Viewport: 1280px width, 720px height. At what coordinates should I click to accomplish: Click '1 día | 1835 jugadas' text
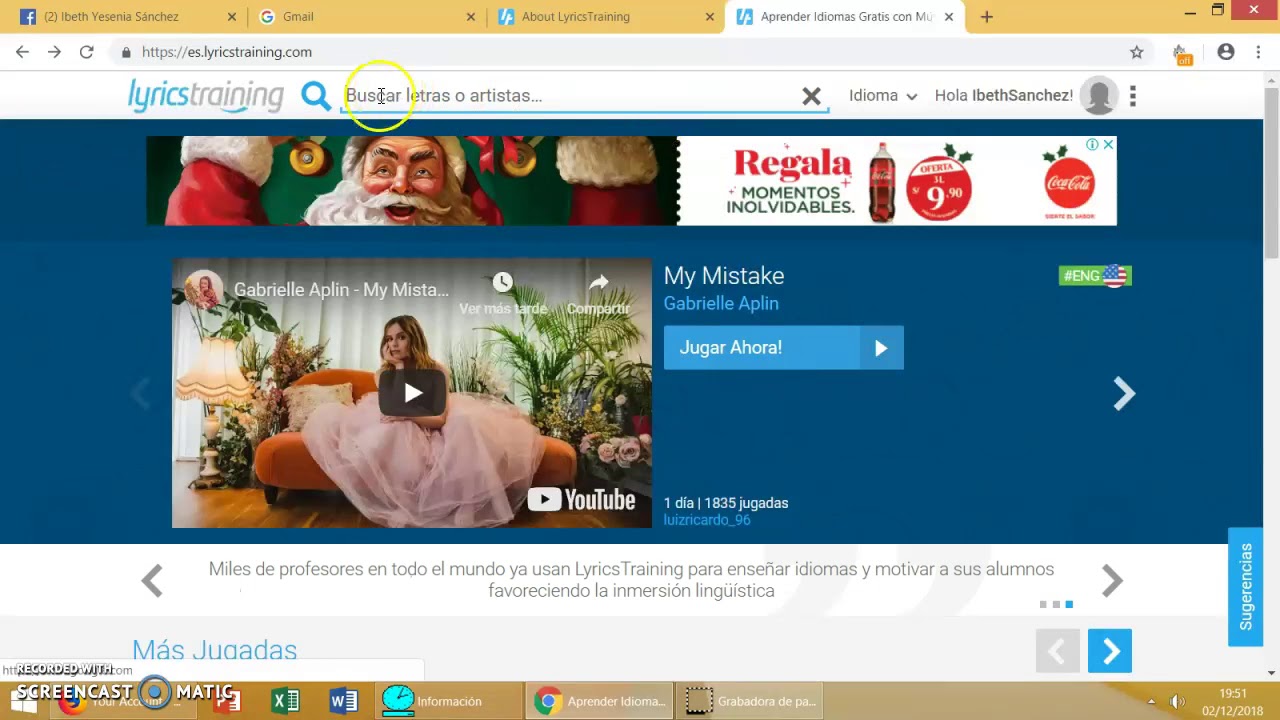click(x=726, y=503)
